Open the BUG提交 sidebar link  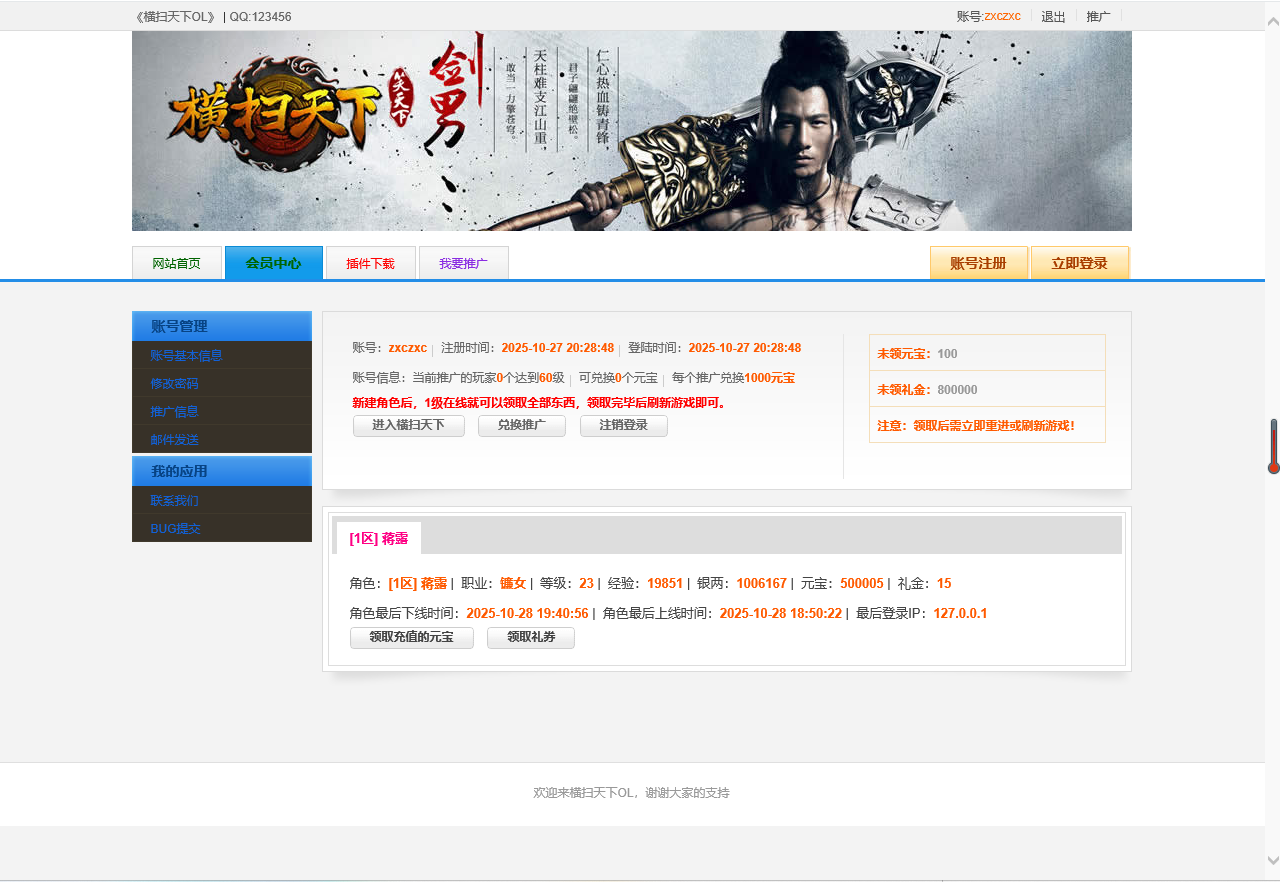[175, 528]
